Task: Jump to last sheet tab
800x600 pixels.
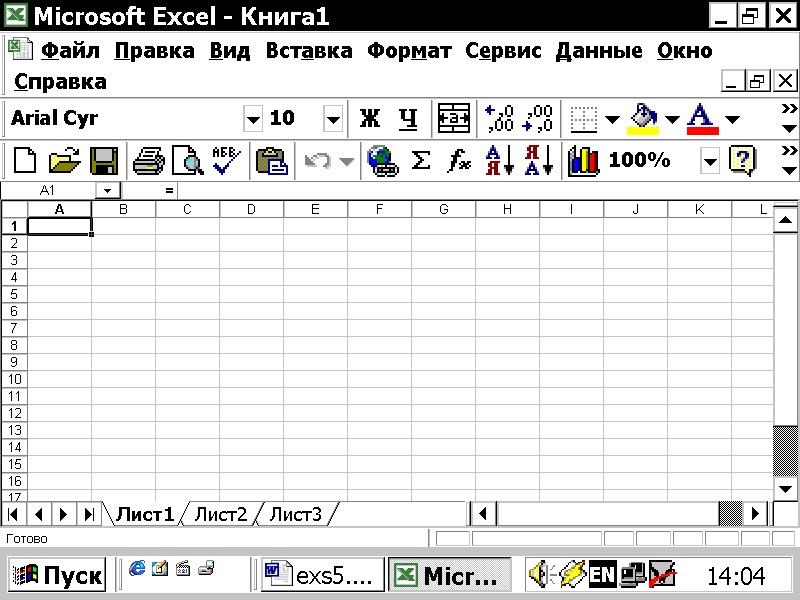Action: coord(89,514)
